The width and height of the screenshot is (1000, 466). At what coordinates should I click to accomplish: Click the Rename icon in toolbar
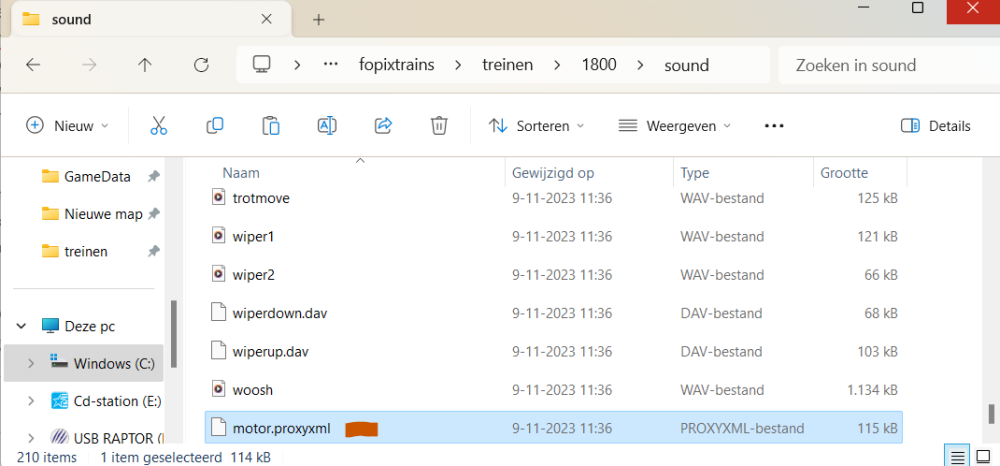point(326,126)
